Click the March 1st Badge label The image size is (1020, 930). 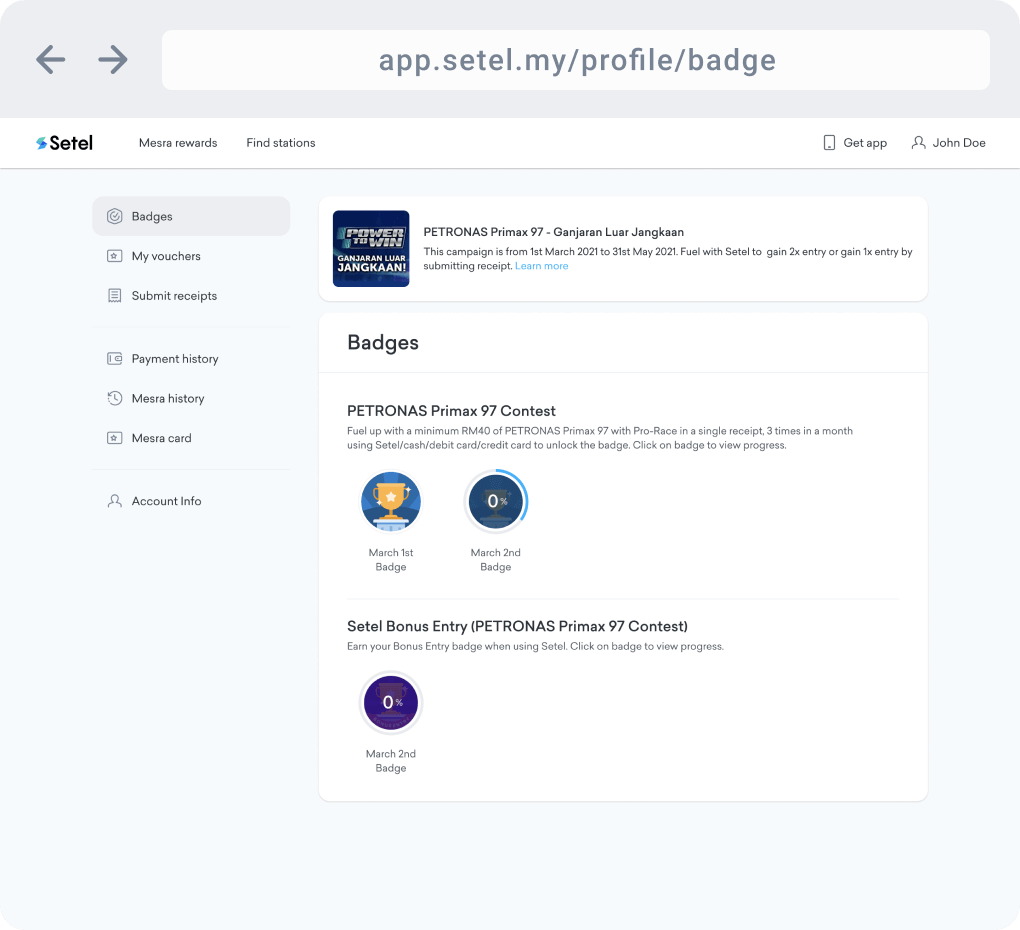pyautogui.click(x=391, y=560)
